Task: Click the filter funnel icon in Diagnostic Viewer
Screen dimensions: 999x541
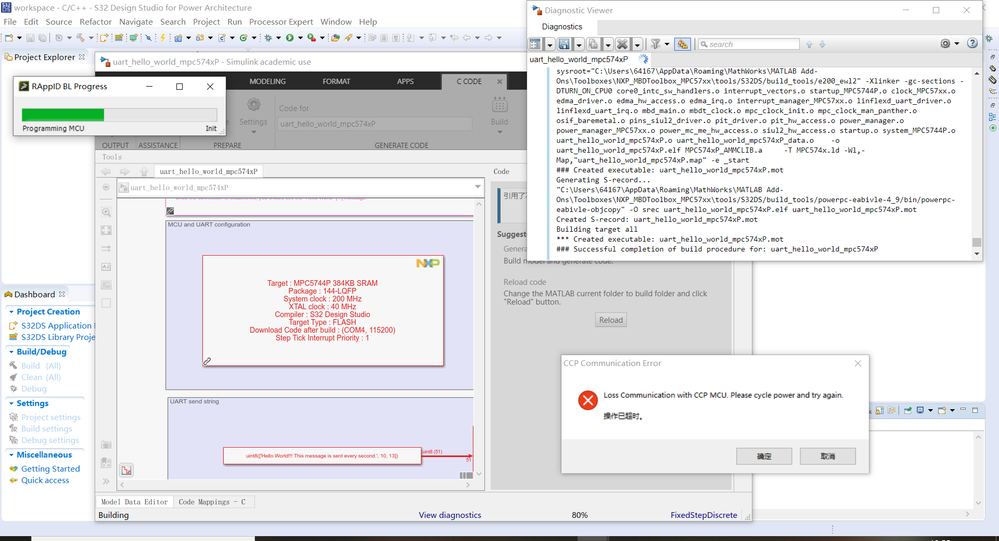Action: (x=655, y=44)
